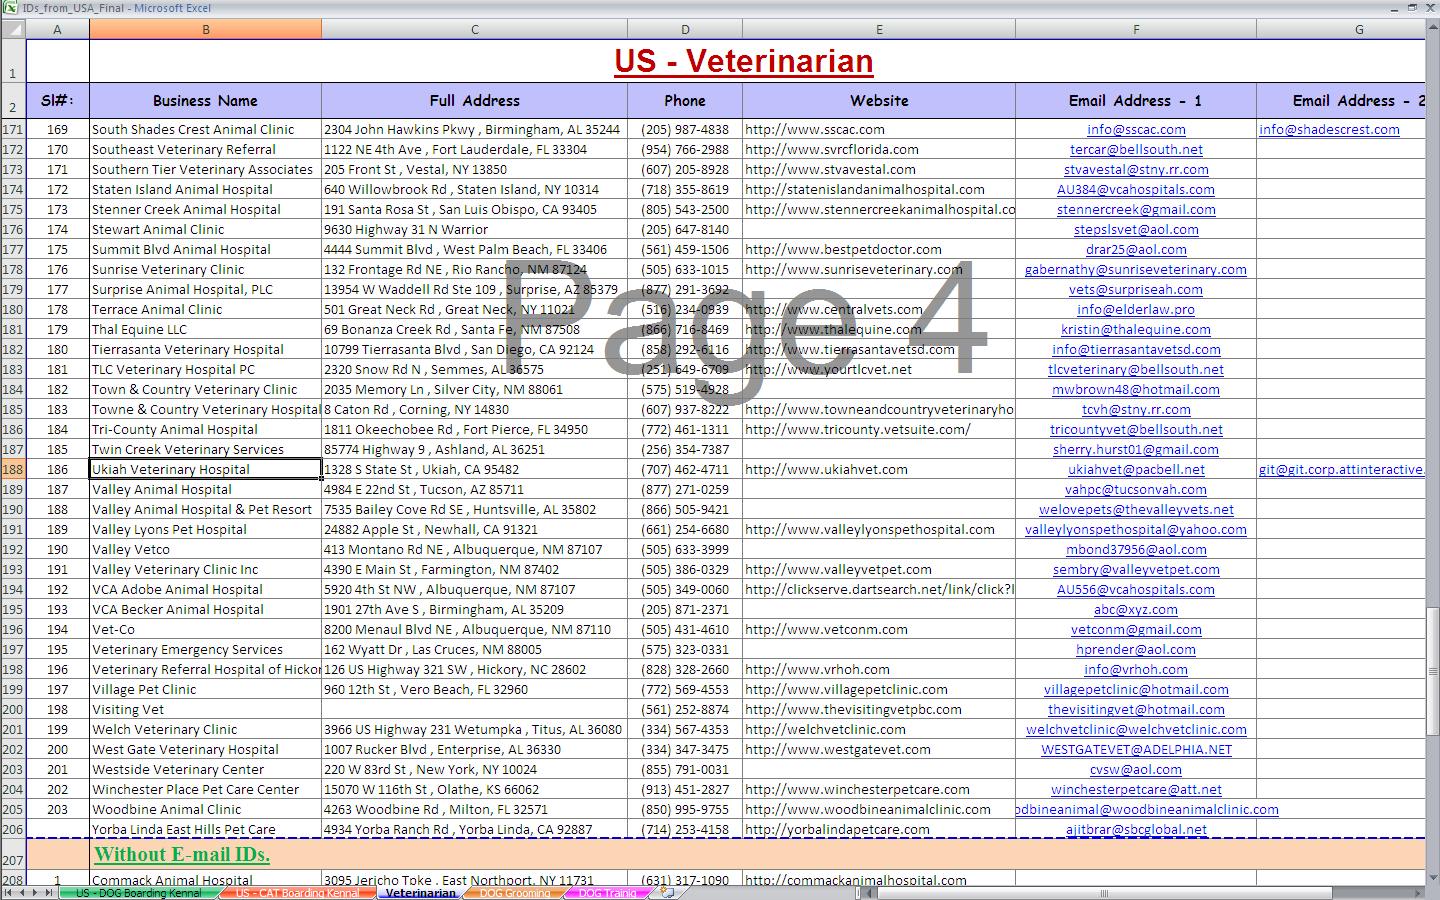The height and width of the screenshot is (900, 1440).
Task: Click the phone cell (707) 462-4711
Action: (x=685, y=469)
